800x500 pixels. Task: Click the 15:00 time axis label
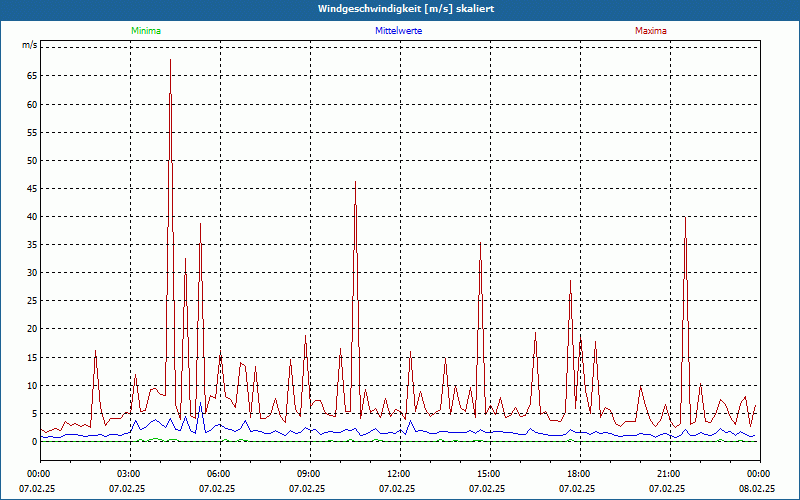(489, 473)
